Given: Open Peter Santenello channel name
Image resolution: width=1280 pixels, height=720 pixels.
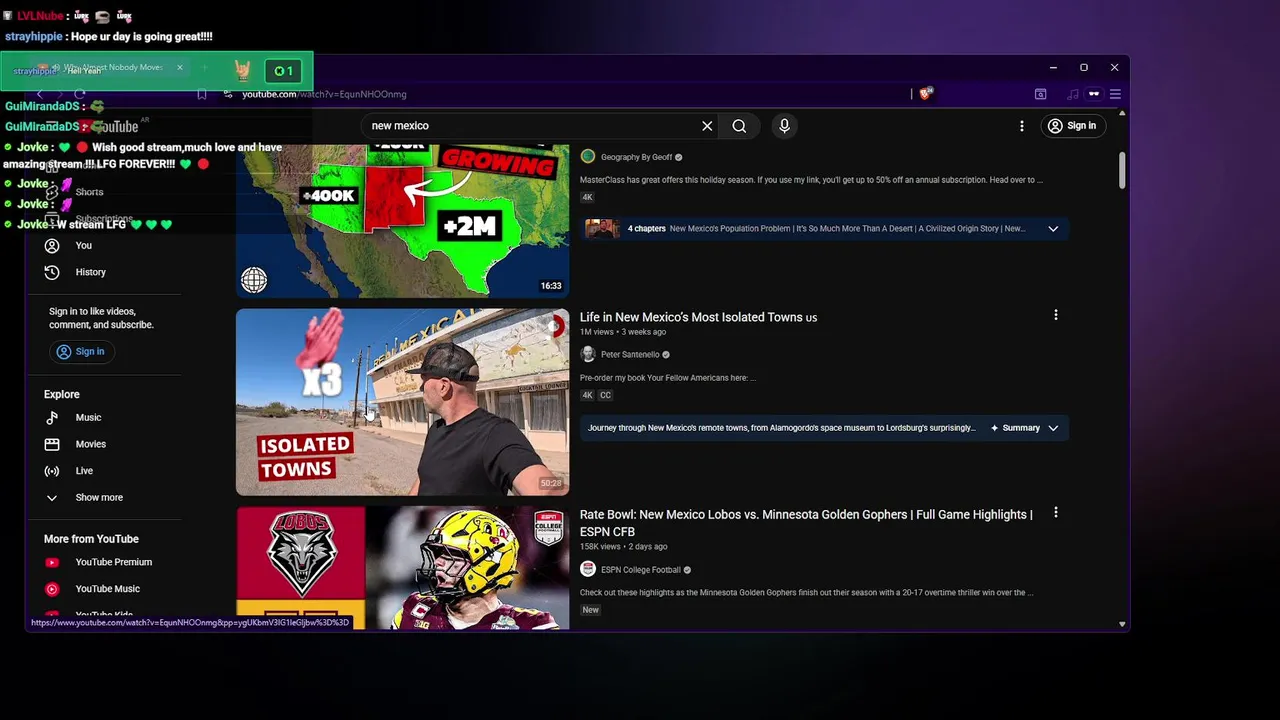Looking at the screenshot, I should click(x=630, y=355).
